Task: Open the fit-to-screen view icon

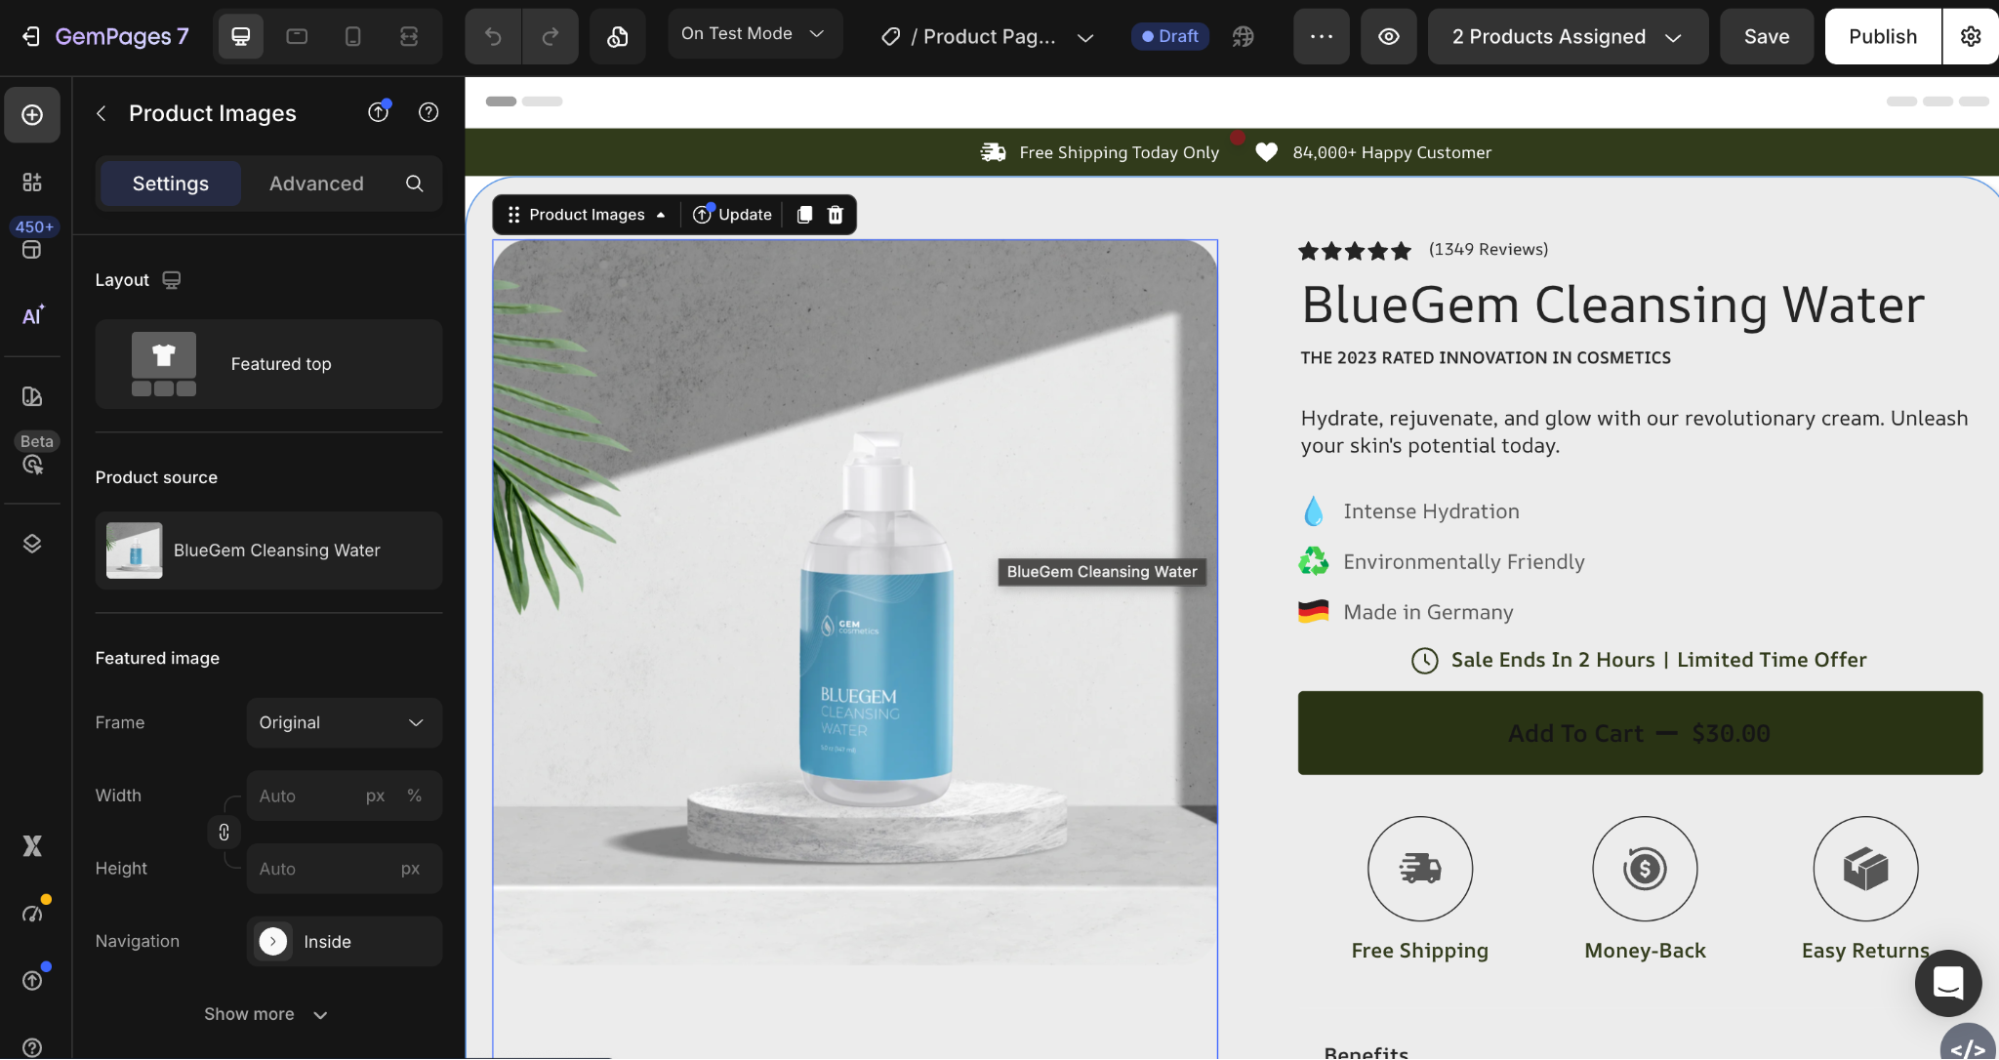Action: click(x=409, y=36)
